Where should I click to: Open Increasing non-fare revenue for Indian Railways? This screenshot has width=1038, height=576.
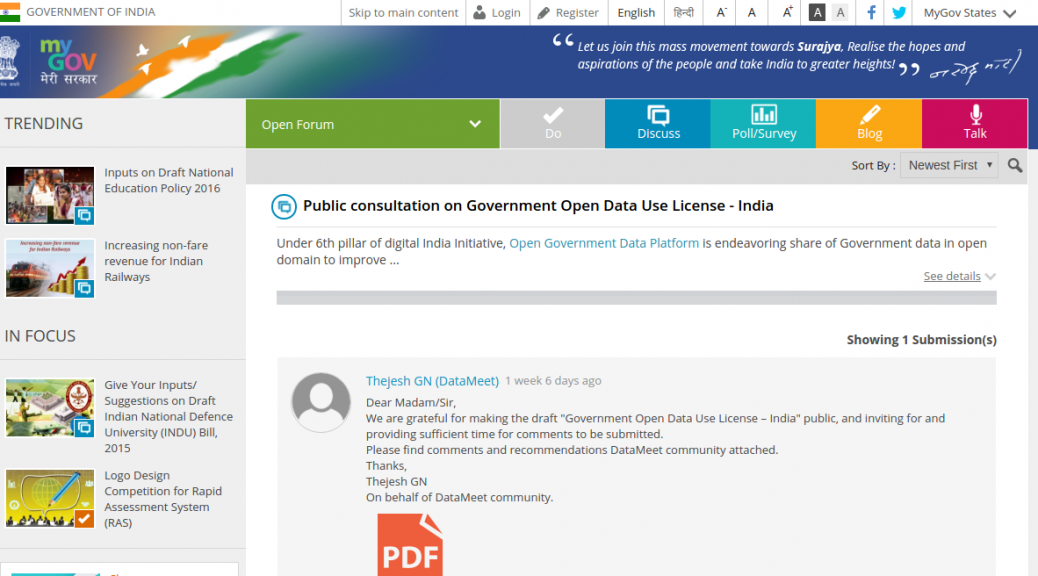[156, 261]
